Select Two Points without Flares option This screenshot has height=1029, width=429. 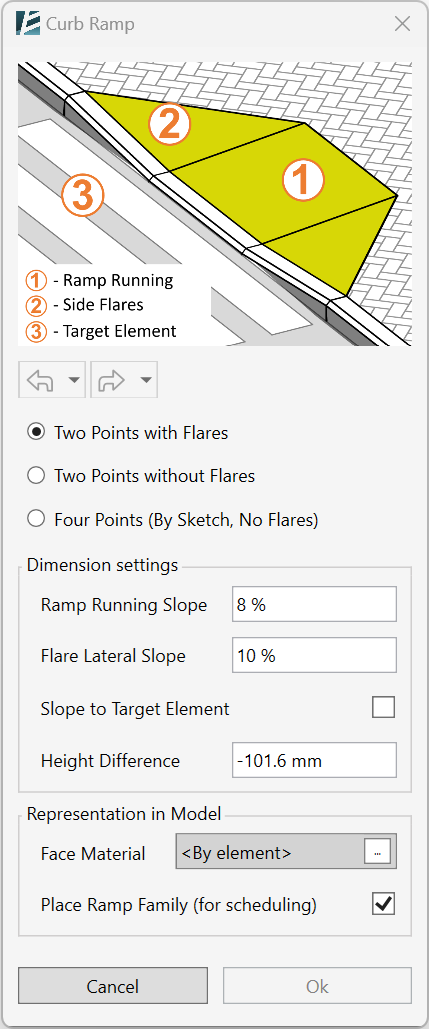pyautogui.click(x=140, y=475)
